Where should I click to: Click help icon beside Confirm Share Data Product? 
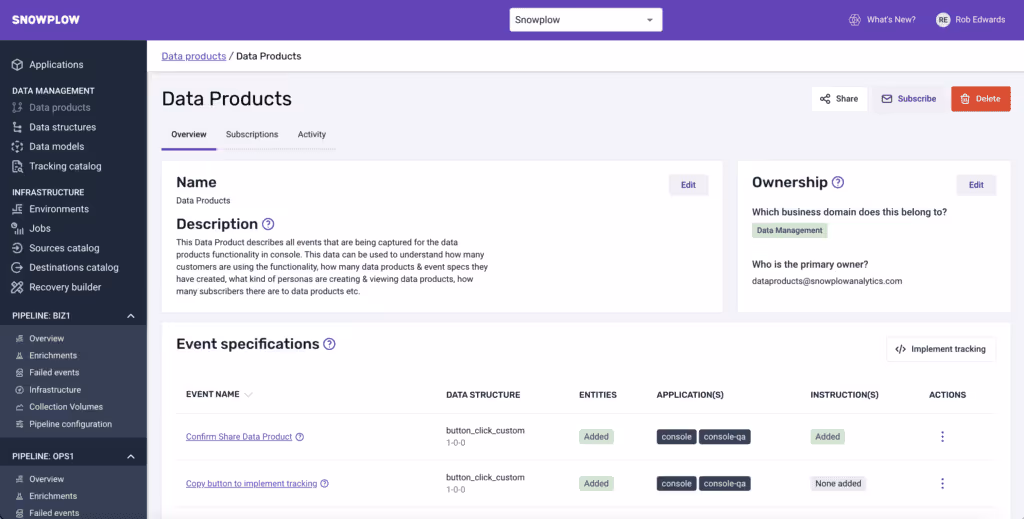(300, 437)
